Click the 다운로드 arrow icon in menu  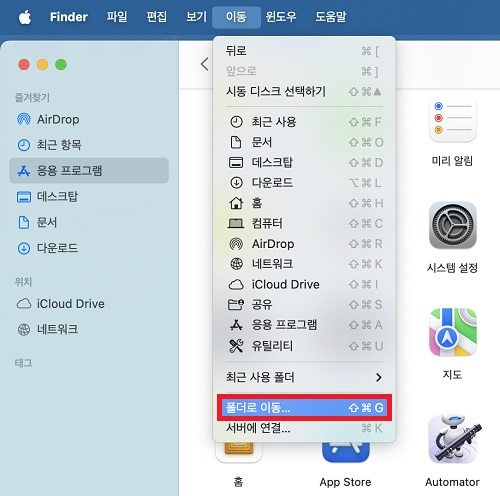236,183
